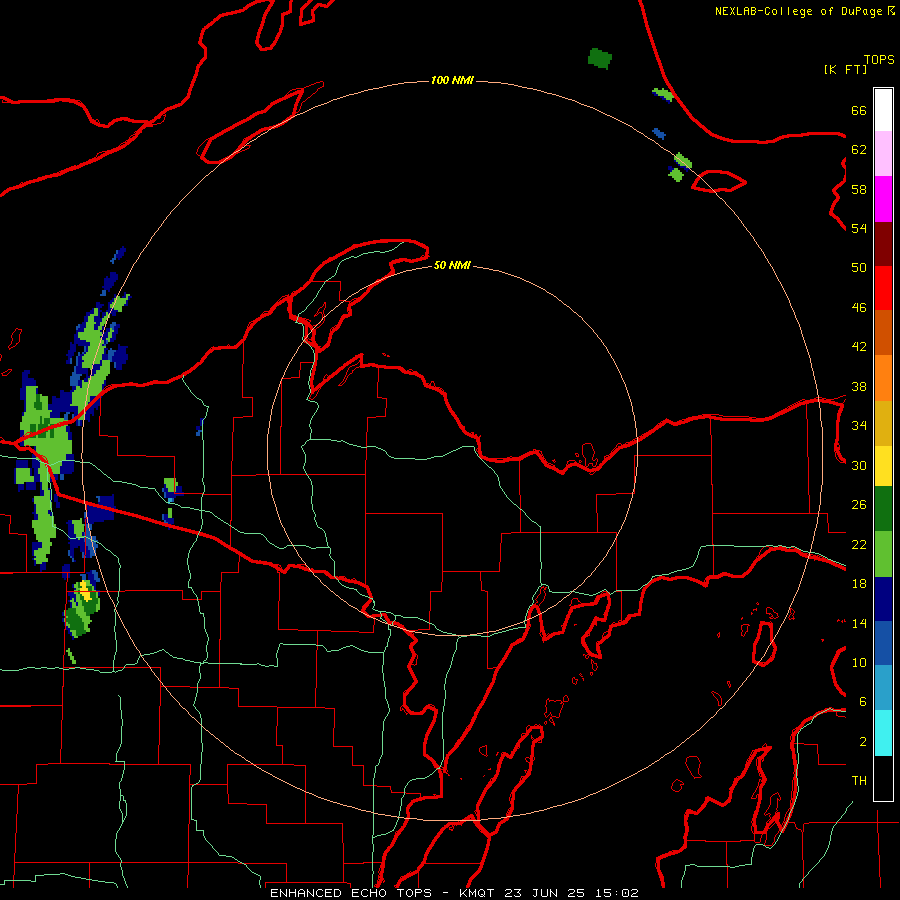Click the light green 18-22 legend swatch
This screenshot has width=900, height=900.
pos(883,554)
